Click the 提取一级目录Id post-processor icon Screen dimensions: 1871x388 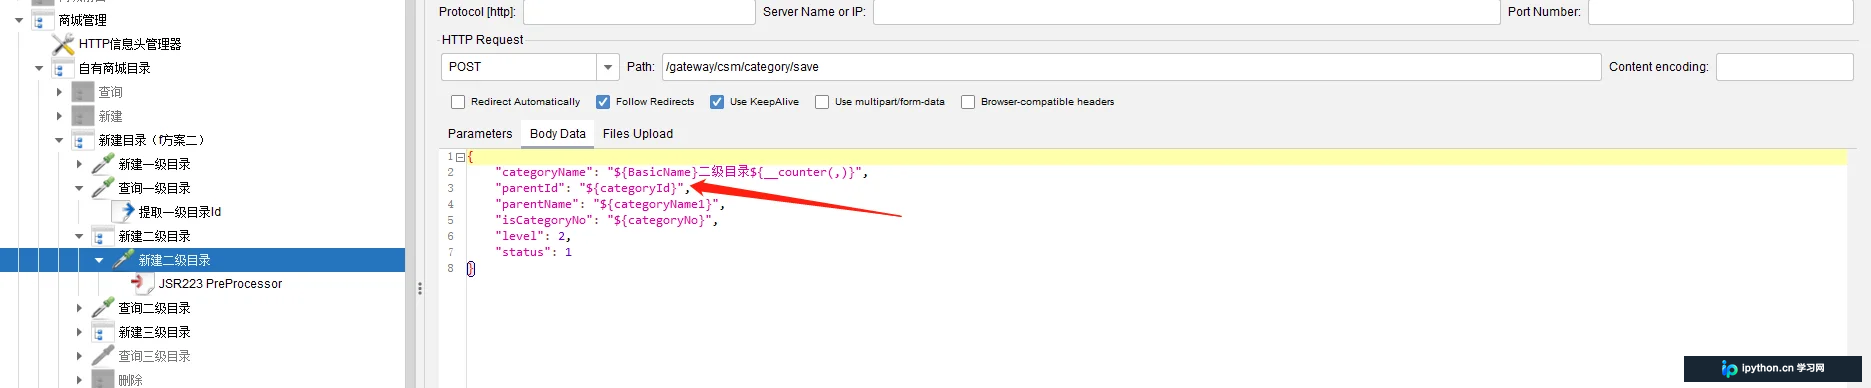point(123,212)
